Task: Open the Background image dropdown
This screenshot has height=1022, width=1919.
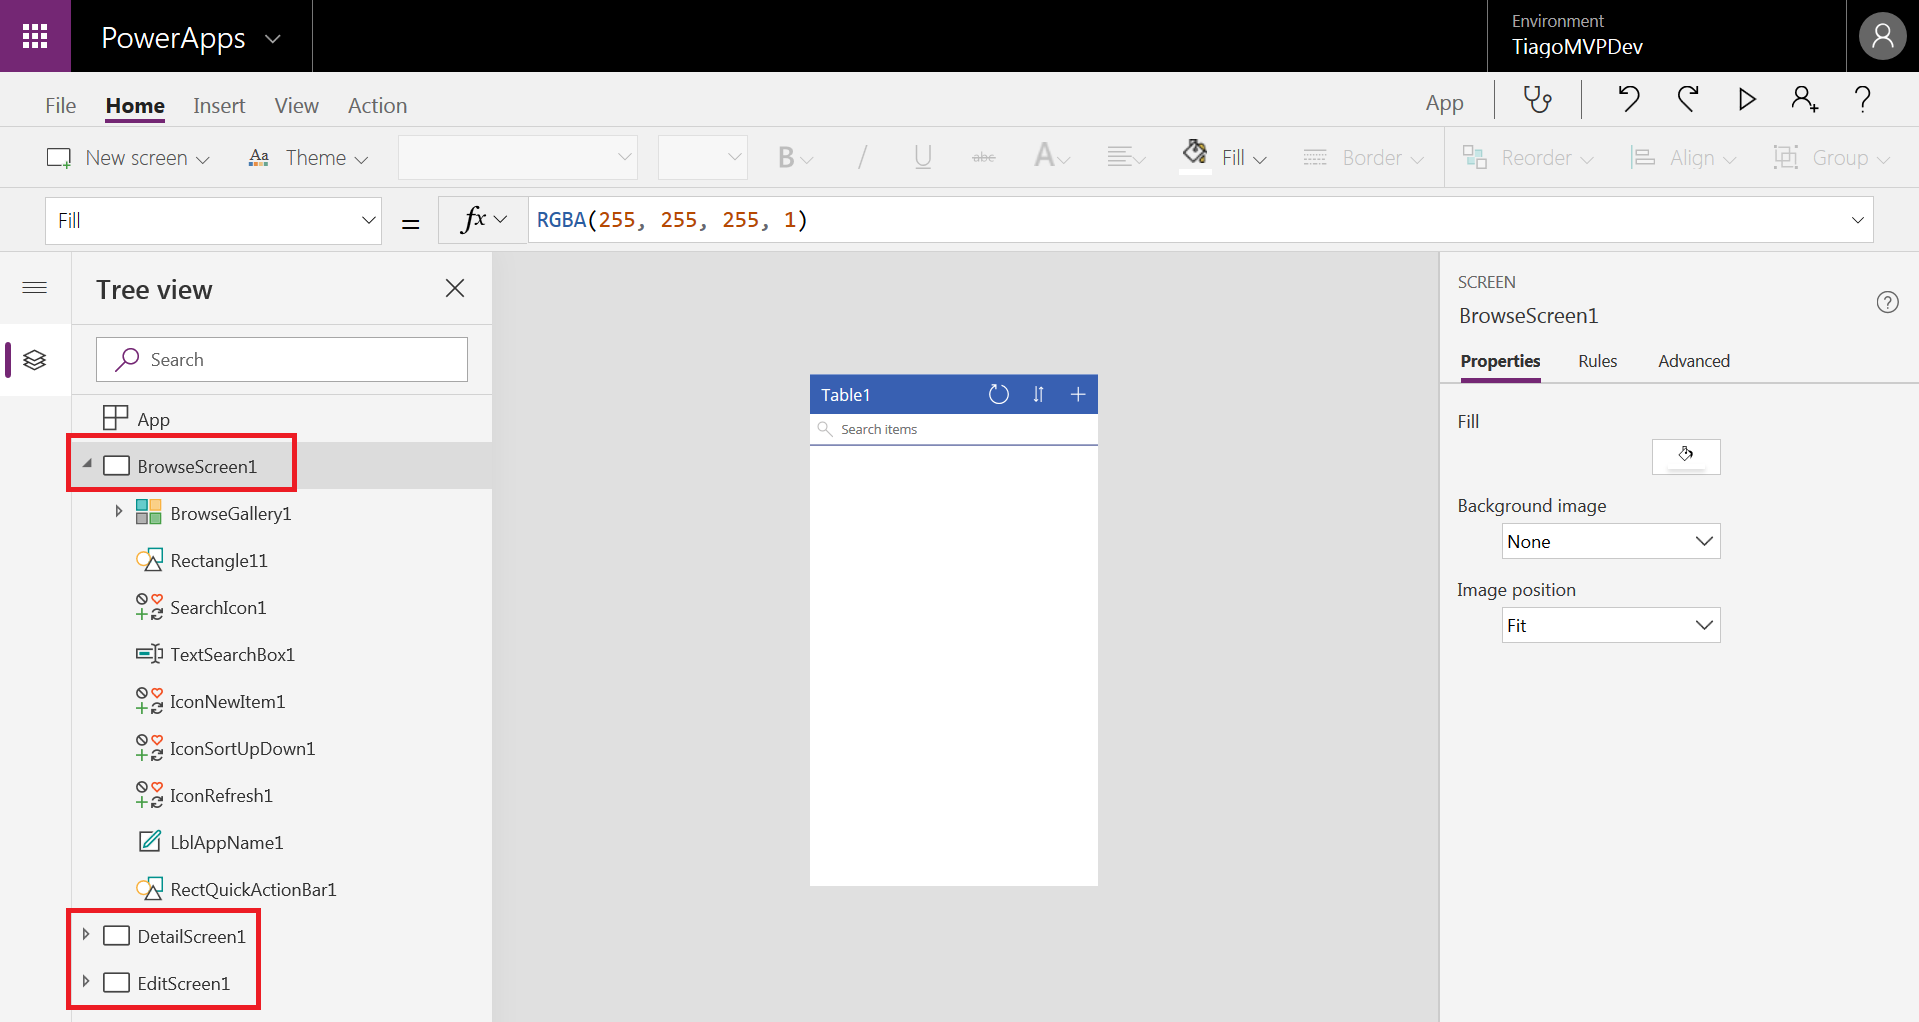Action: [1610, 542]
